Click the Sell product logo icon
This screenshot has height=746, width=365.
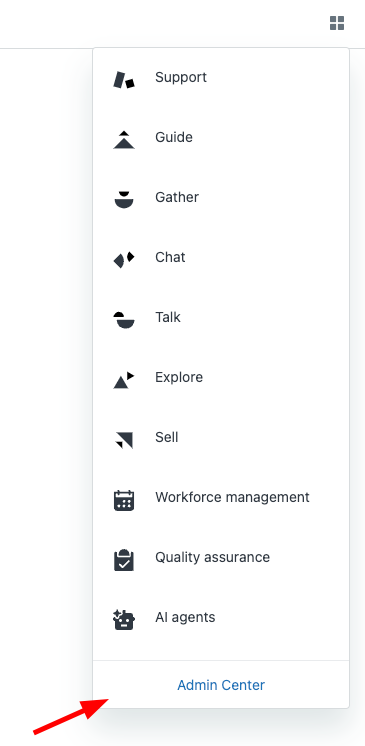124,440
